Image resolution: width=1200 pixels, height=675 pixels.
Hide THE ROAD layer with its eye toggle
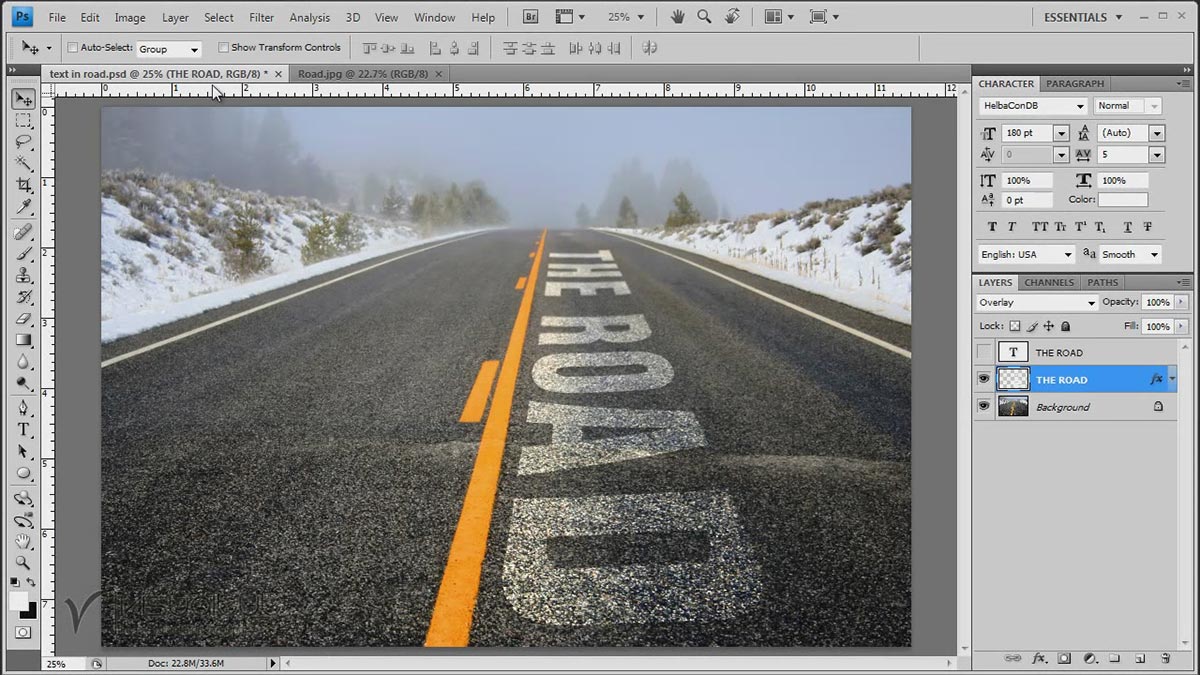click(984, 378)
